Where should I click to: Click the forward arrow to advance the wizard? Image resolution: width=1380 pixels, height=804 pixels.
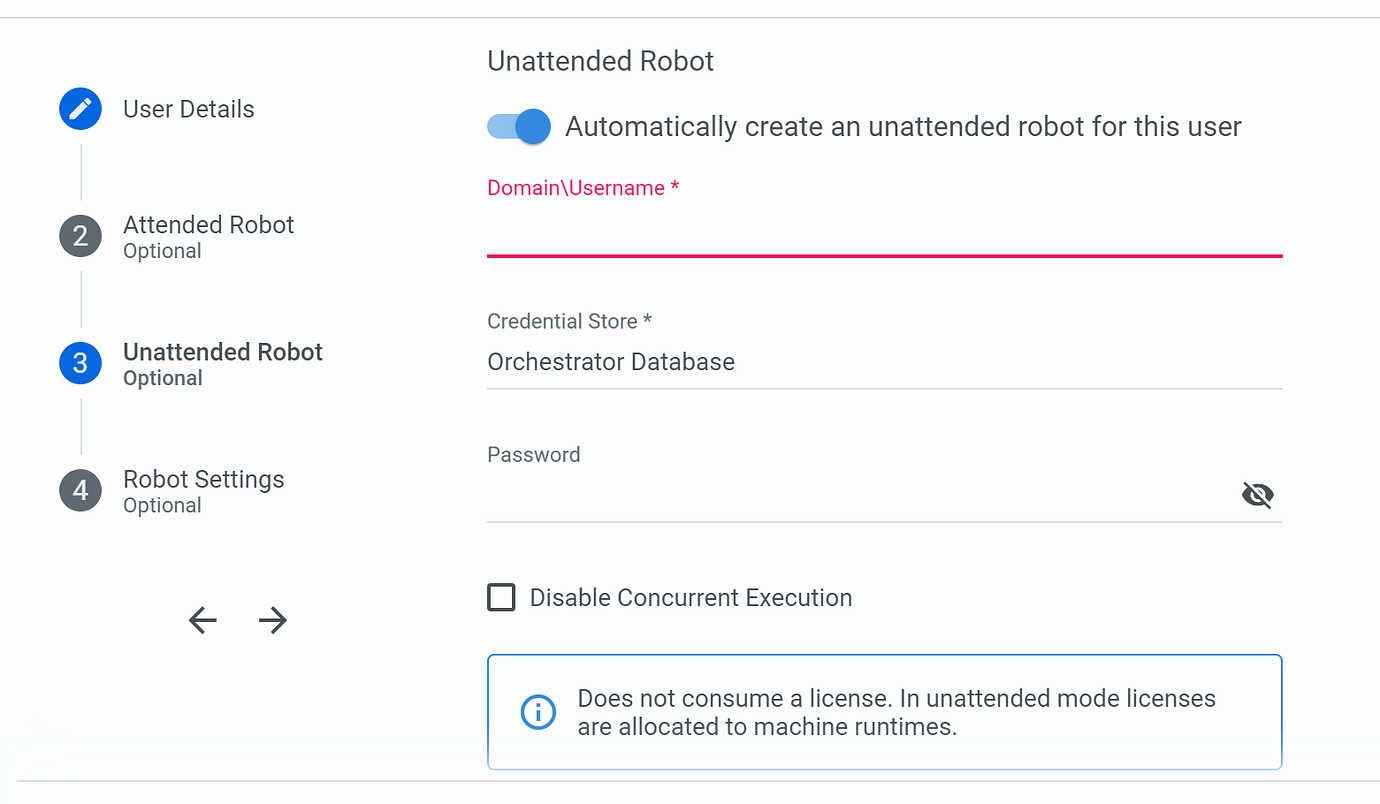[272, 620]
